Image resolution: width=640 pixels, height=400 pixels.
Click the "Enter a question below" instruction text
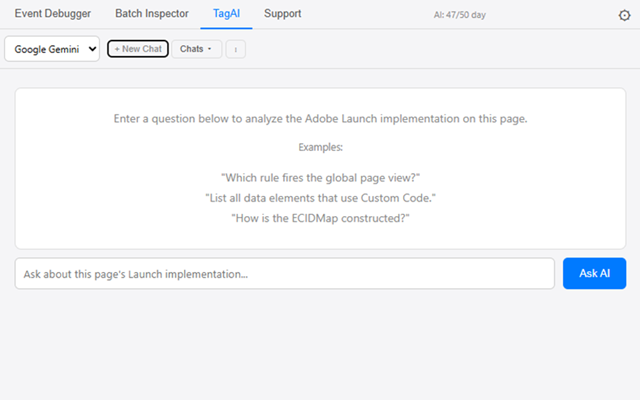click(x=320, y=118)
